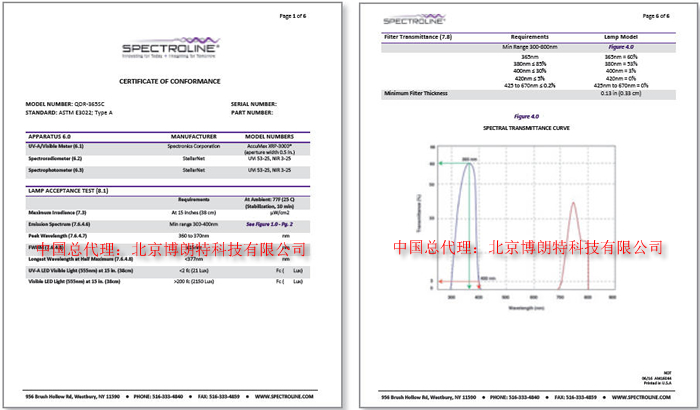Click the Spectroline logo on page 1
700x410 pixels.
[x=171, y=48]
